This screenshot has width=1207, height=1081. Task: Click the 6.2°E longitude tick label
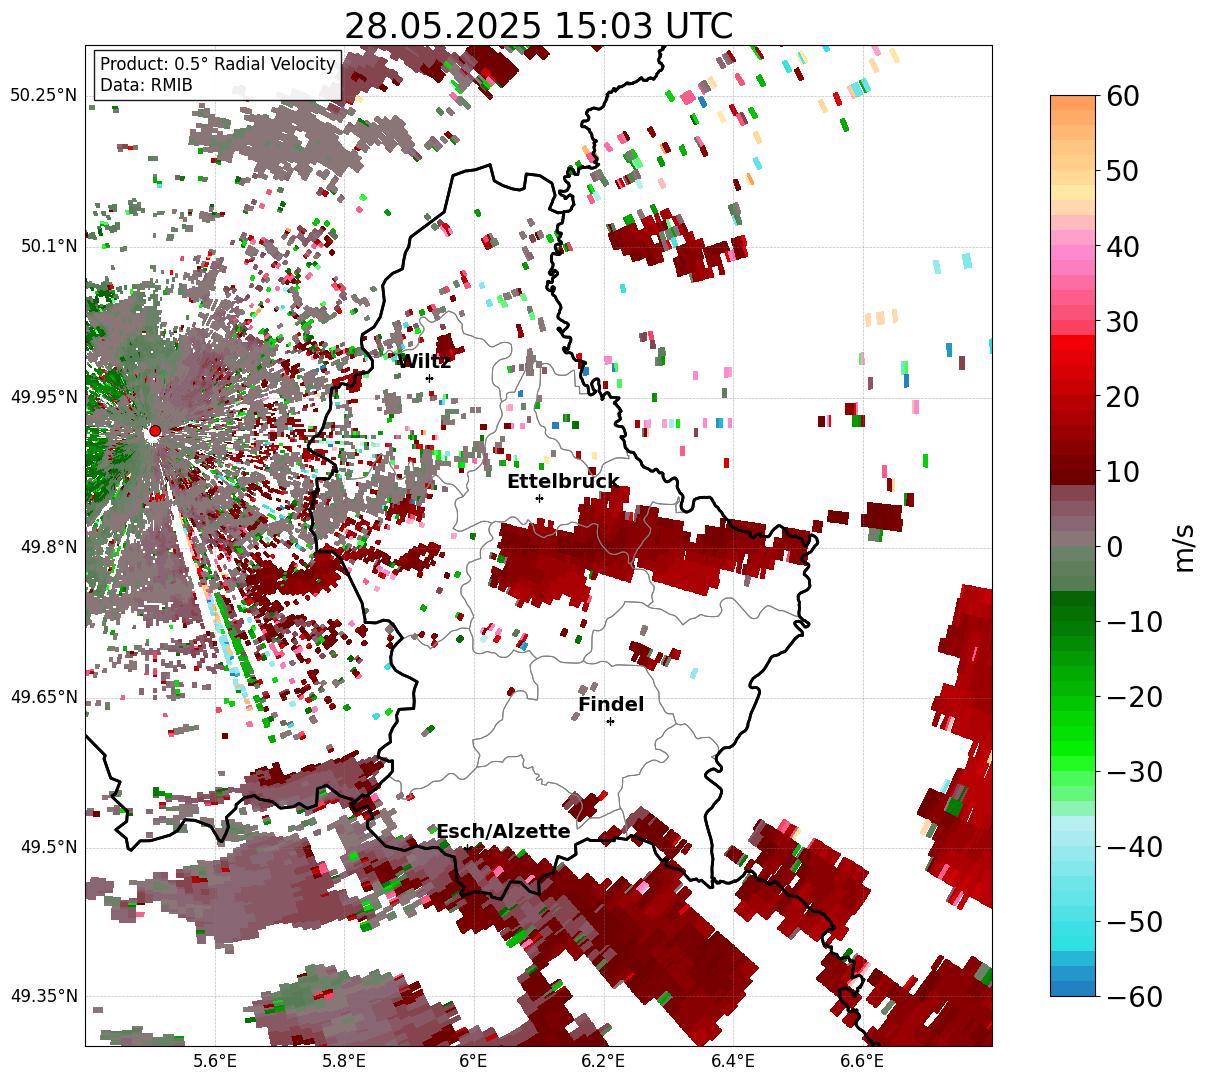coord(603,1061)
